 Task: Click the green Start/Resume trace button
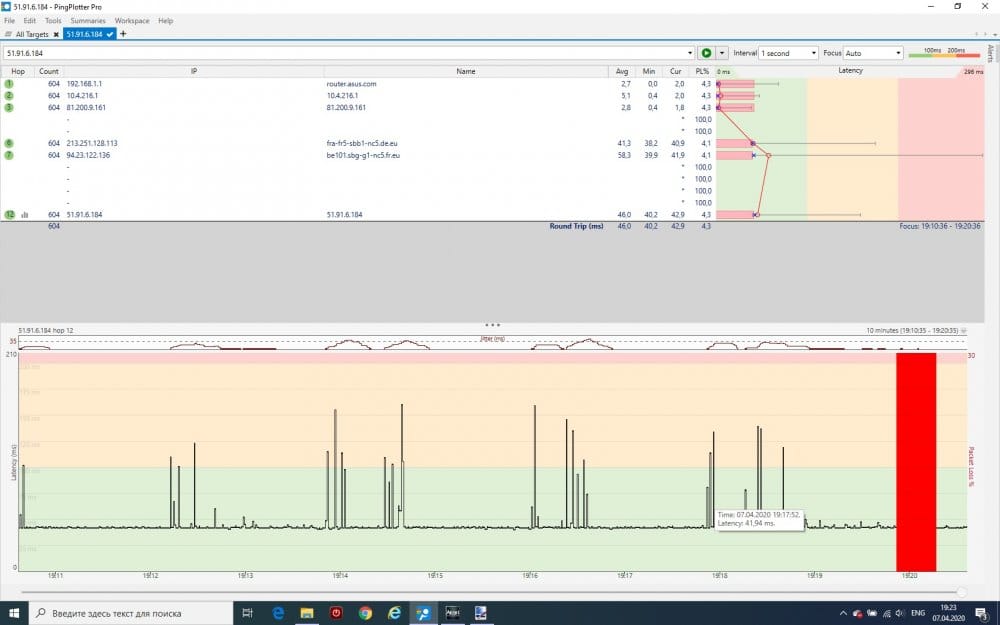click(706, 53)
